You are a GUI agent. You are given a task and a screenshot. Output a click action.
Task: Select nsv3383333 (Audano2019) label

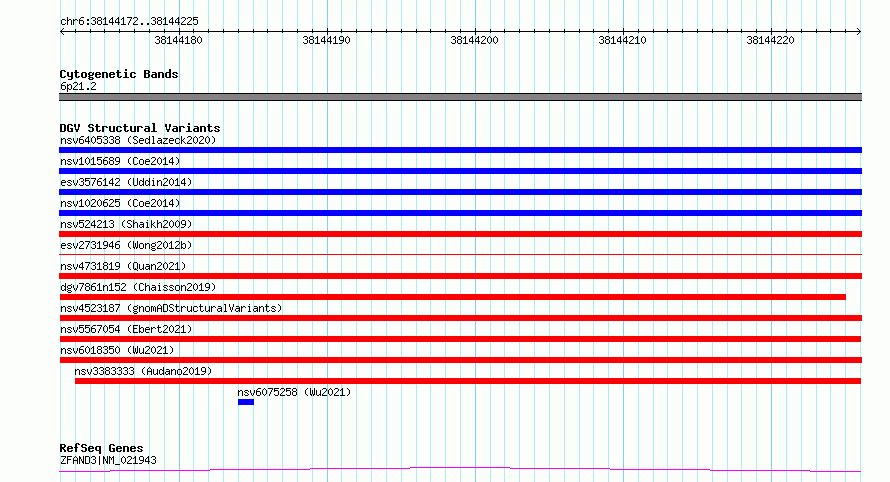click(x=143, y=371)
